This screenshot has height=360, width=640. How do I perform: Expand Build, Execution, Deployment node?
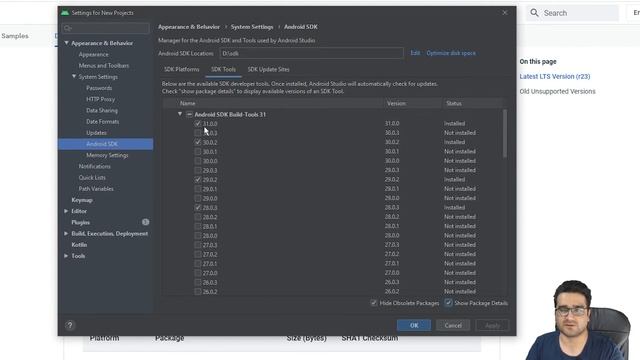[66, 233]
